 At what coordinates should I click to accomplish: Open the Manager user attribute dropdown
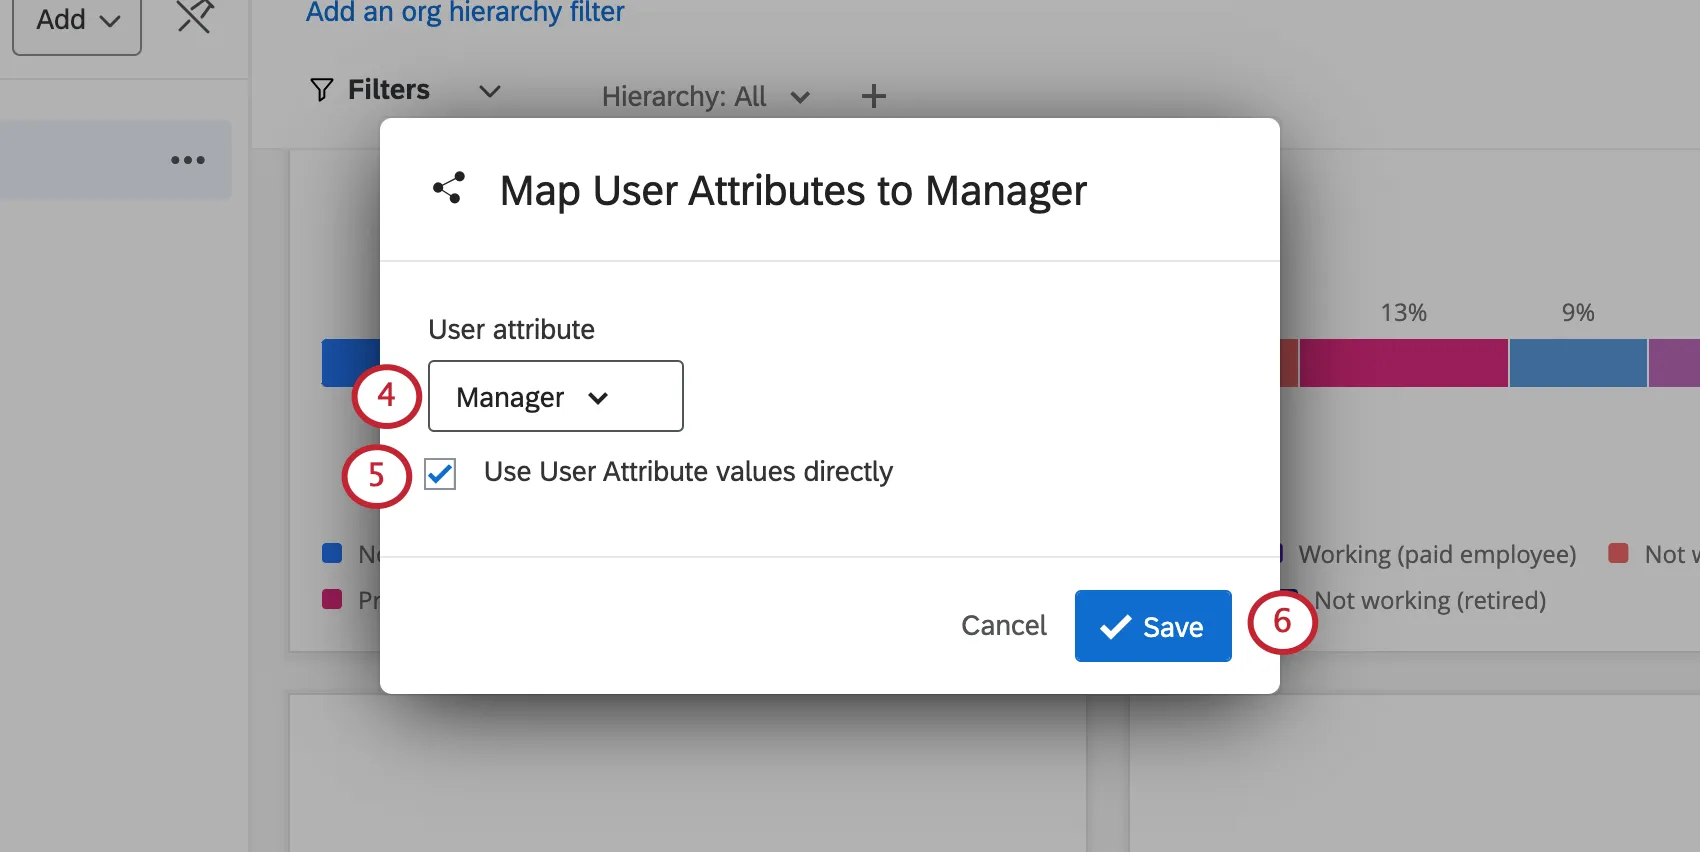click(x=555, y=397)
